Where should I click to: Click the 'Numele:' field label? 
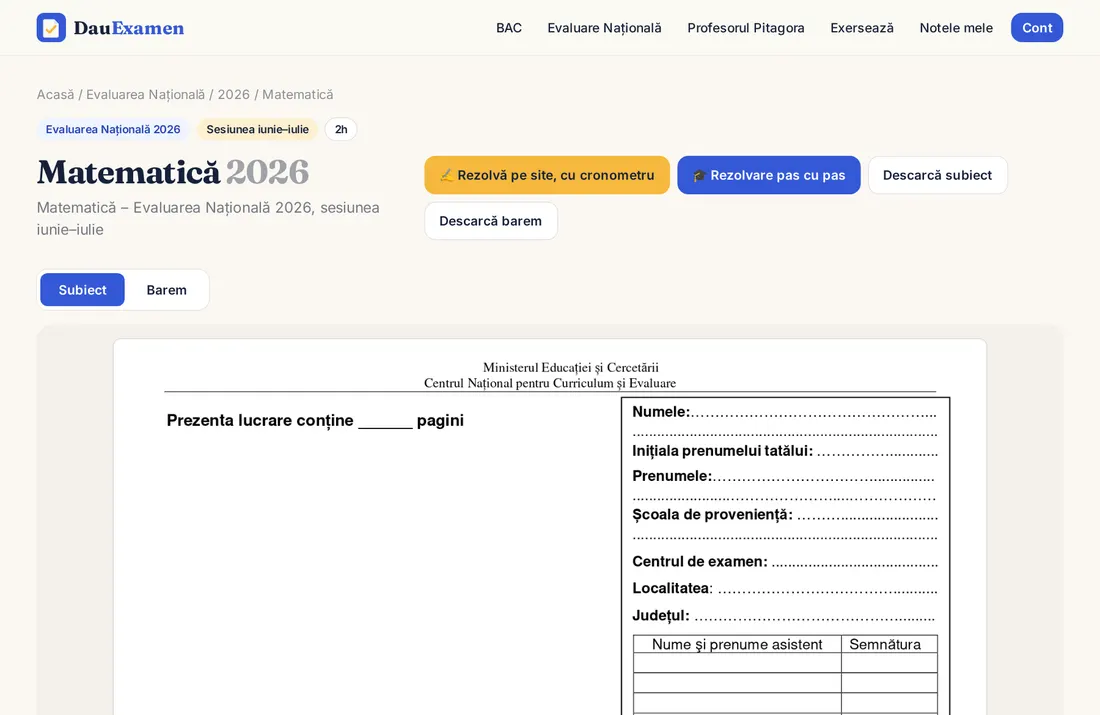coord(662,412)
